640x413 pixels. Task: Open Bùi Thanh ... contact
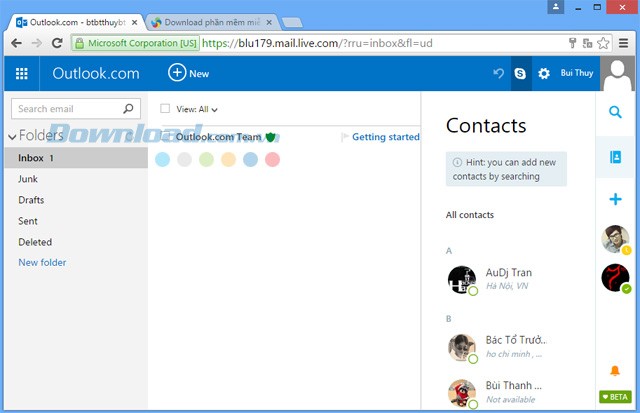point(508,393)
